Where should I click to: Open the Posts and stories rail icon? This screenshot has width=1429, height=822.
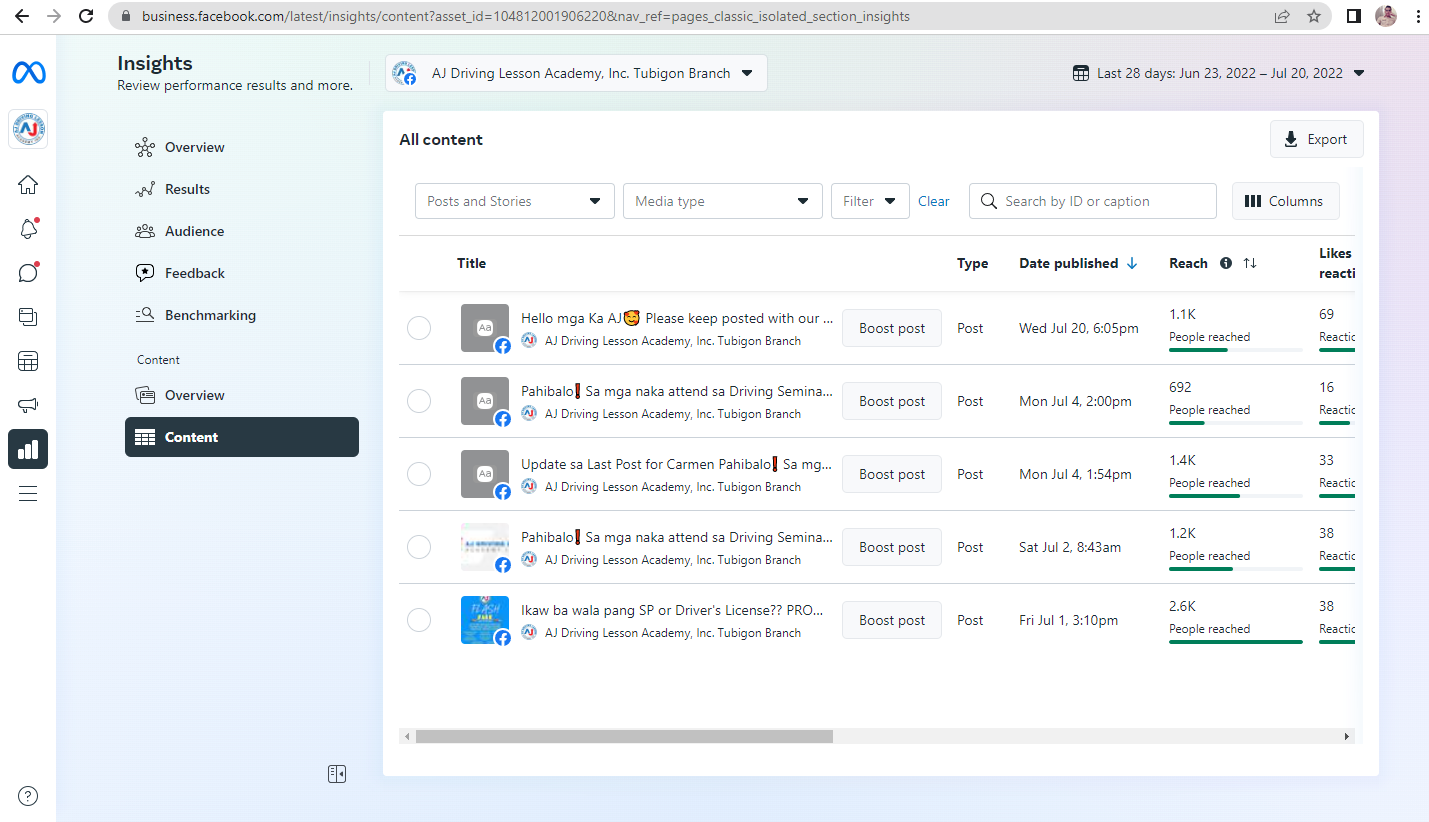[28, 317]
